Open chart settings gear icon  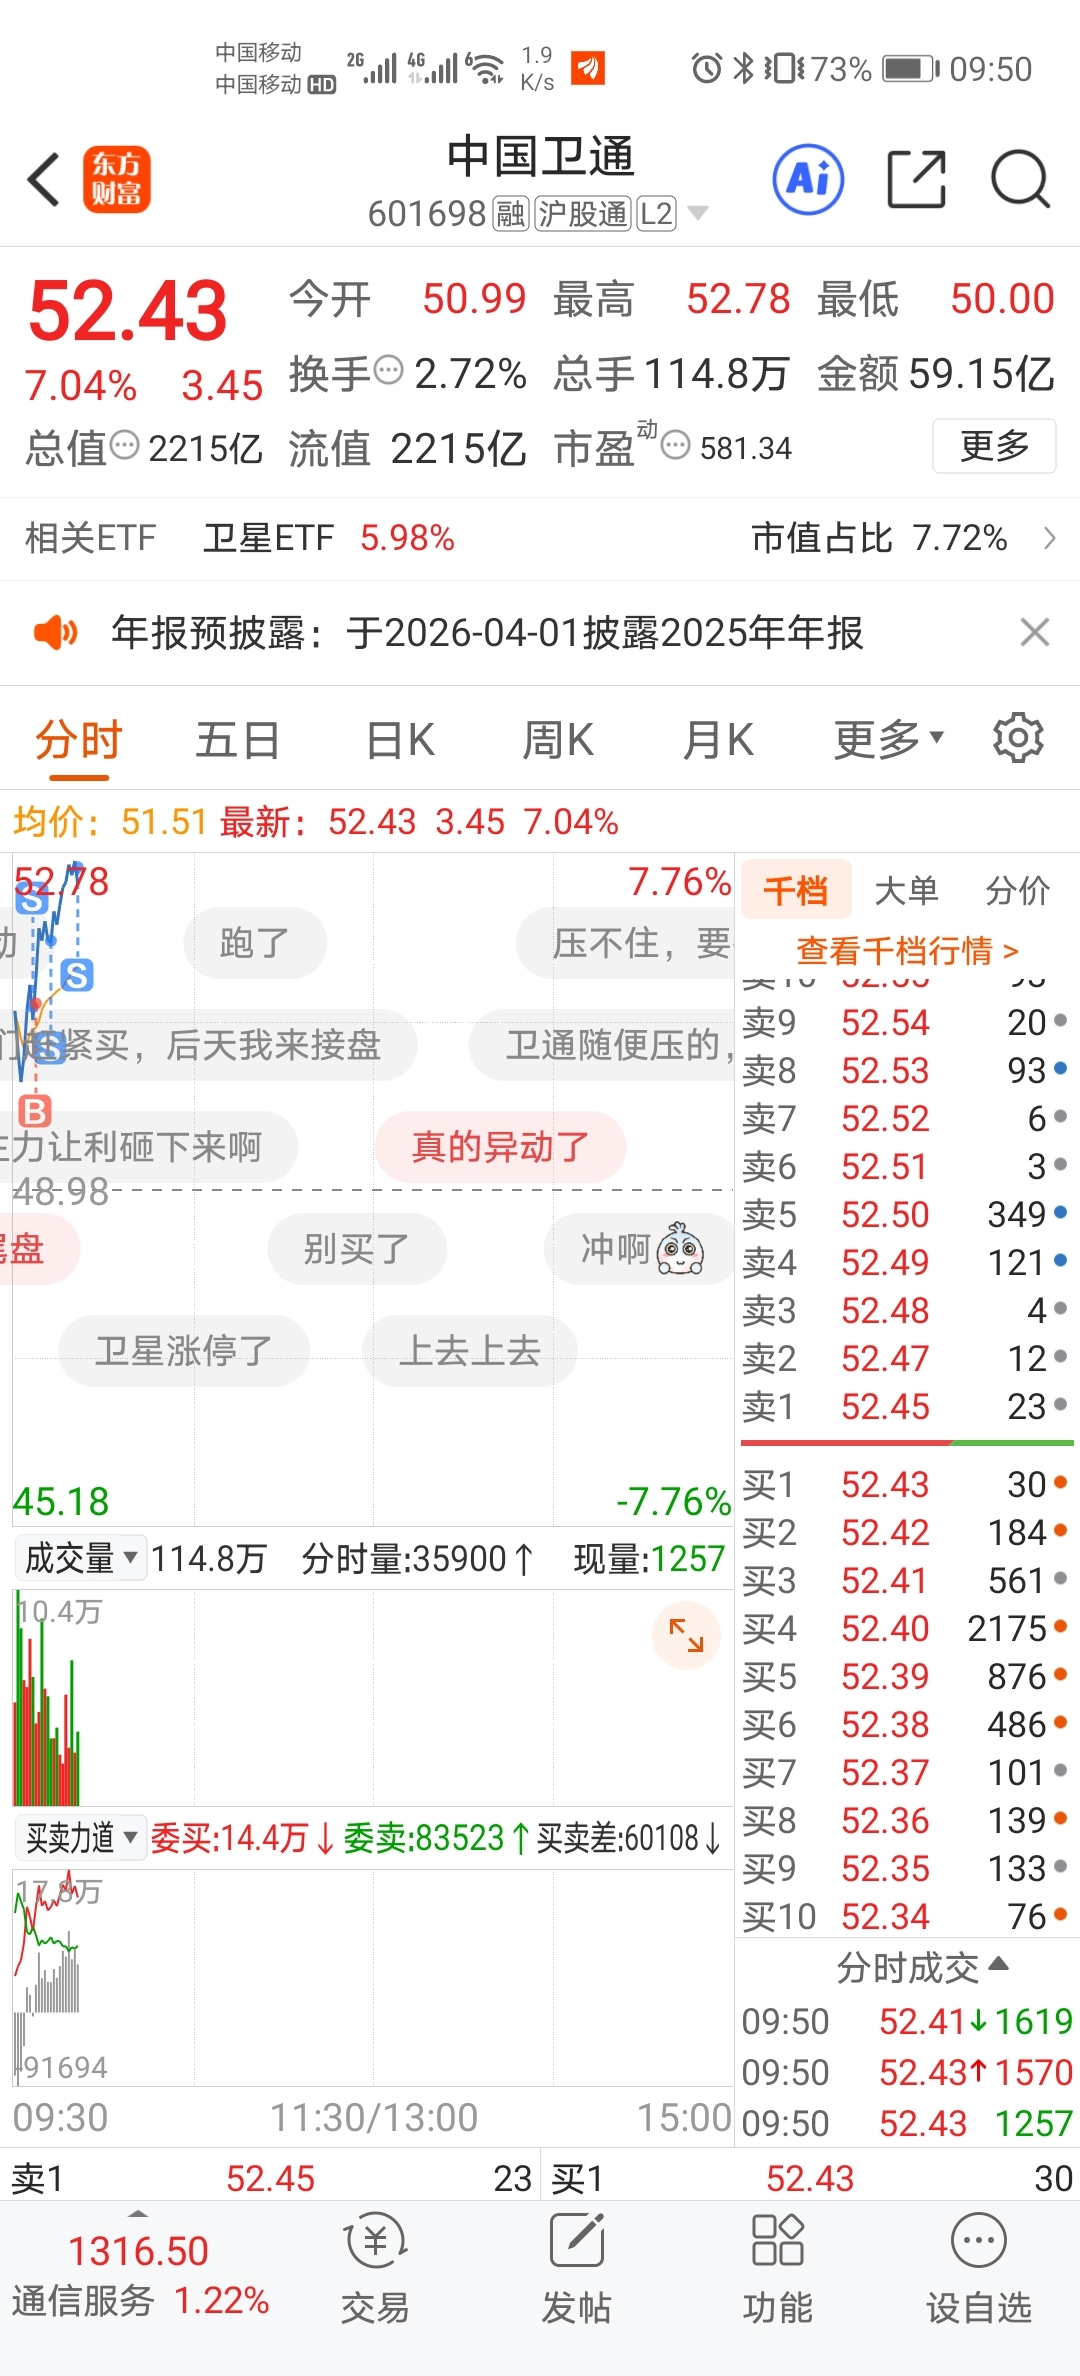pyautogui.click(x=1018, y=738)
